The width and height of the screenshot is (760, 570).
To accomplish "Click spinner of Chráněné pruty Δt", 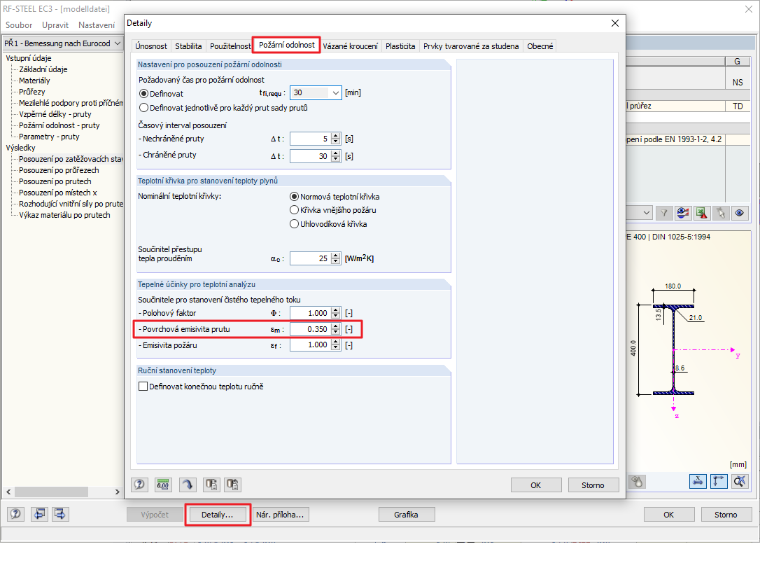I will pos(336,156).
